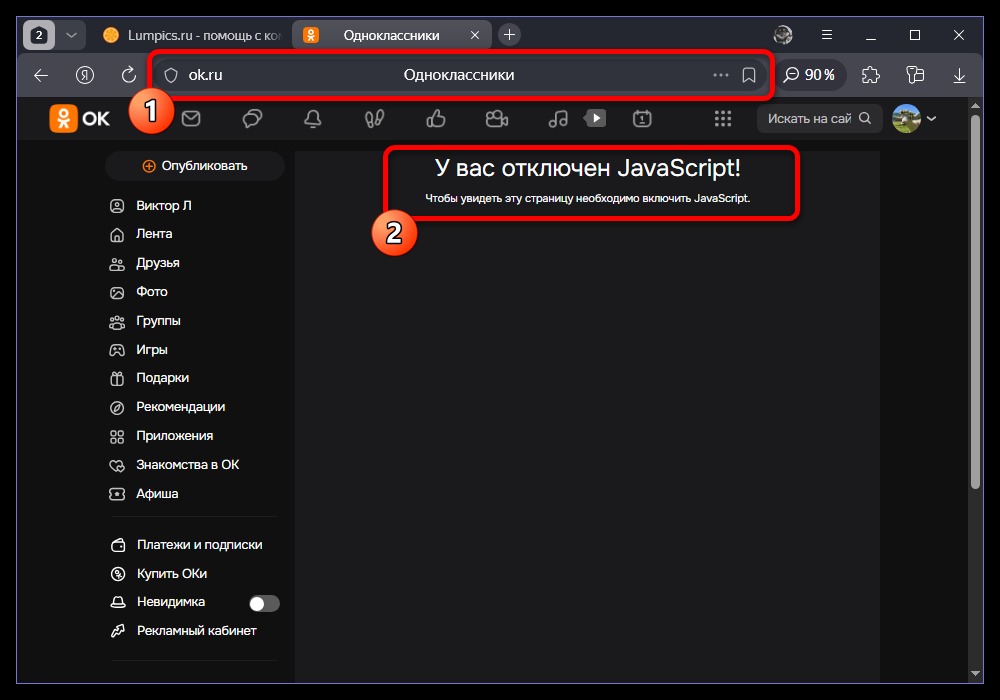Click the page vertical scrollbar thumb

click(x=974, y=301)
